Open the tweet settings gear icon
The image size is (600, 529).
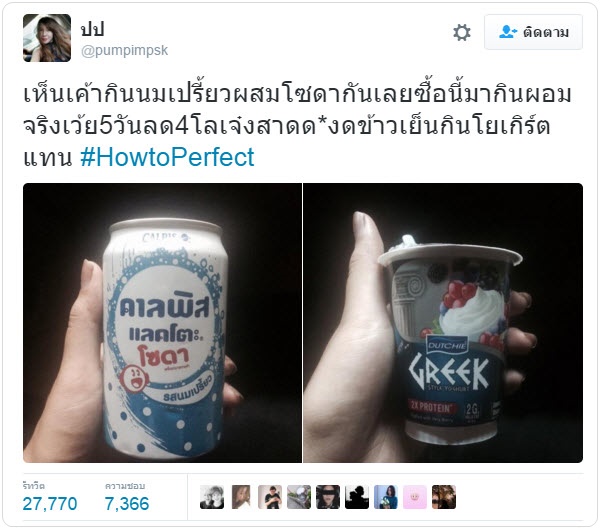(x=462, y=33)
